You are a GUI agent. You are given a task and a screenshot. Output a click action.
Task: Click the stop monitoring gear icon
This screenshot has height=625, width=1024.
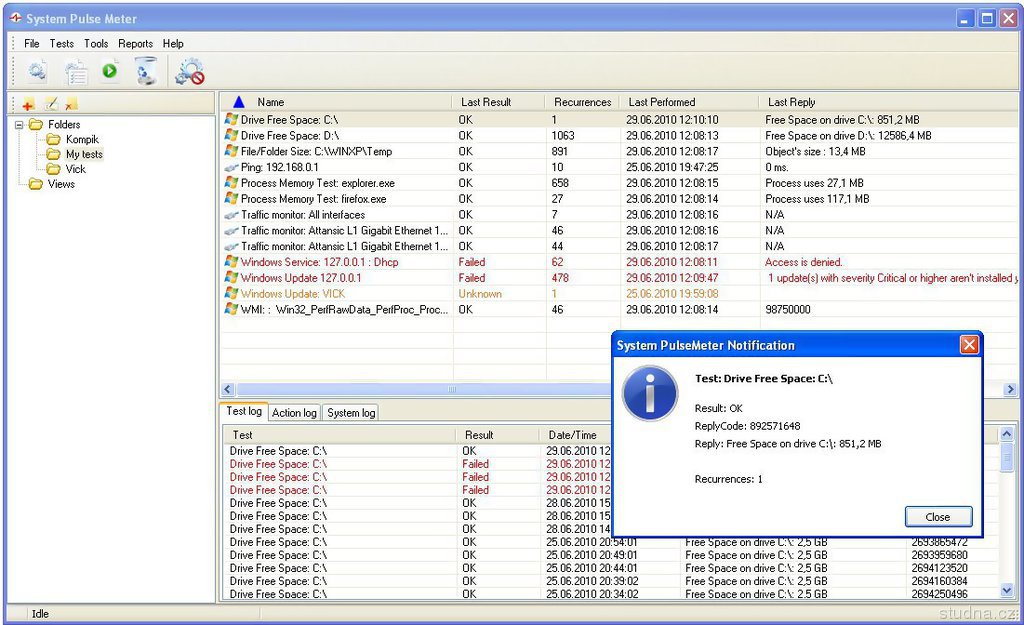click(x=189, y=71)
